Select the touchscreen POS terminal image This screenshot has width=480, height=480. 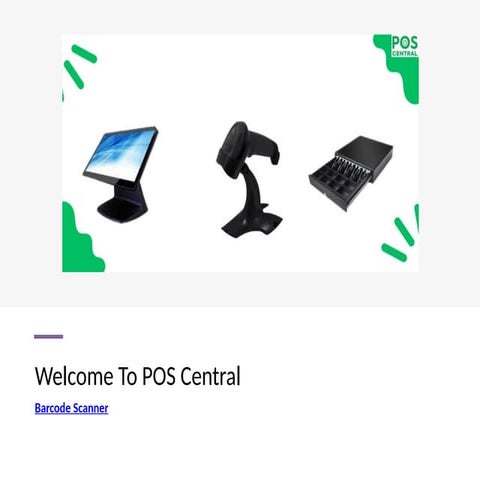click(120, 174)
